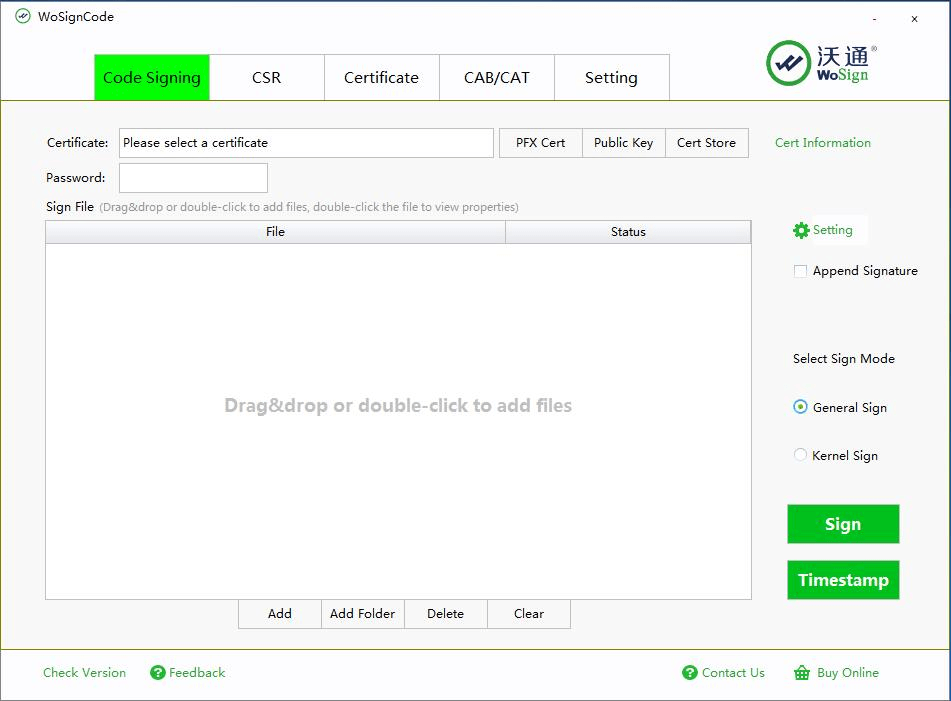Click the gear icon next to Setting
The image size is (951, 701).
[x=801, y=230]
